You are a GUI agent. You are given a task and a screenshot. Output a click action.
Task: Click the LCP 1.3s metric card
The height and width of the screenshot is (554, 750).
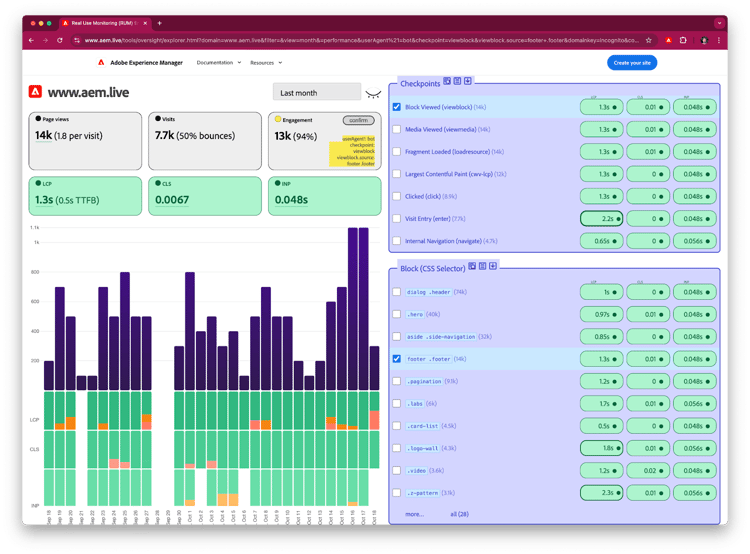(x=85, y=196)
